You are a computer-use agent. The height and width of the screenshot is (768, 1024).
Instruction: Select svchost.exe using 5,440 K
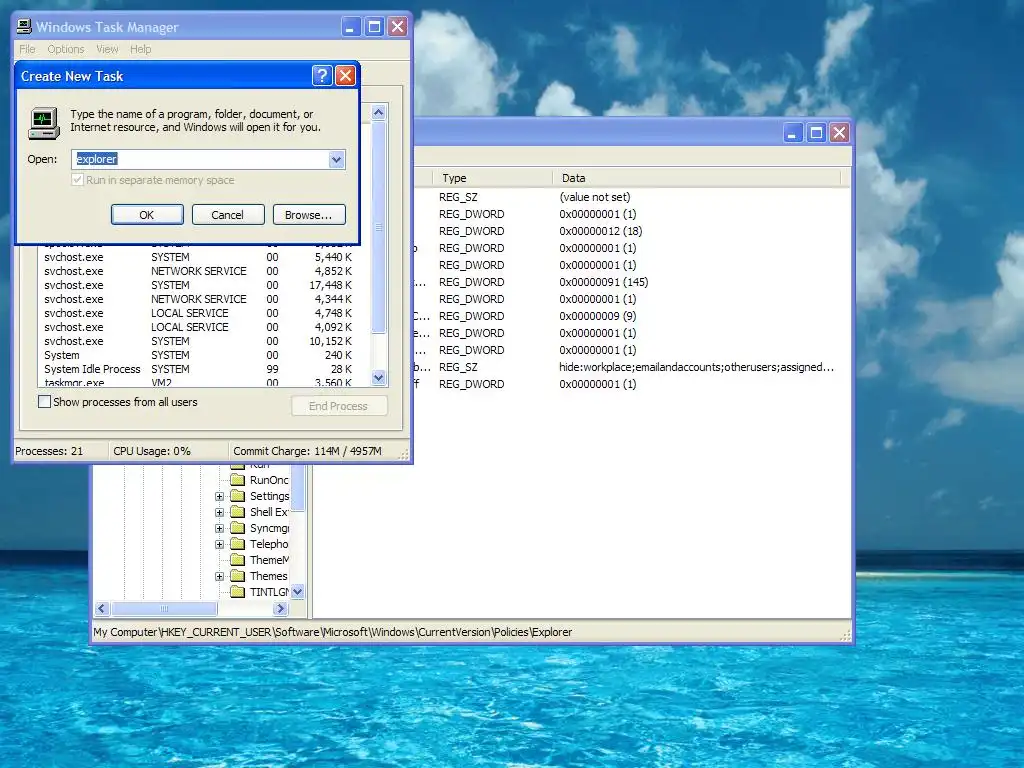pyautogui.click(x=198, y=257)
